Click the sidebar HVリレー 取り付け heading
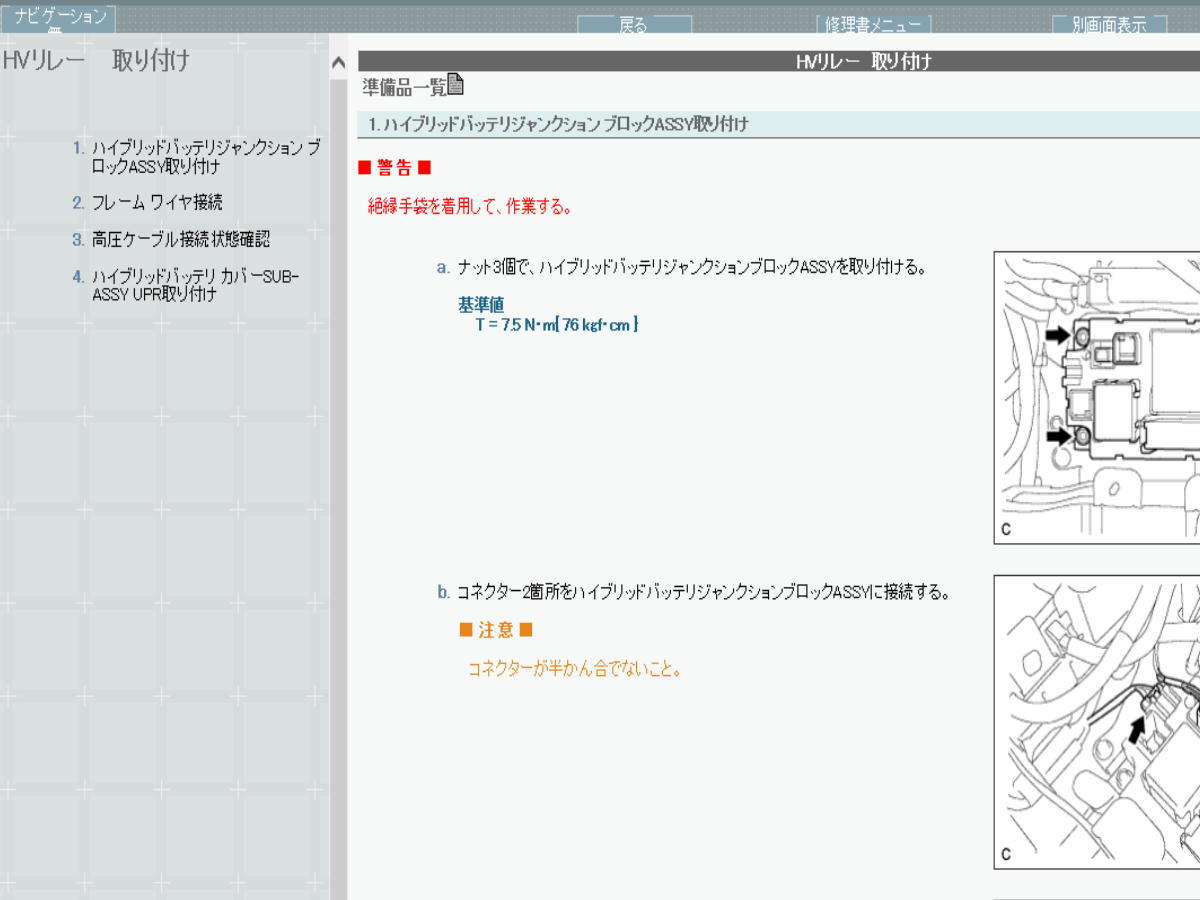The height and width of the screenshot is (900, 1200). click(x=96, y=61)
